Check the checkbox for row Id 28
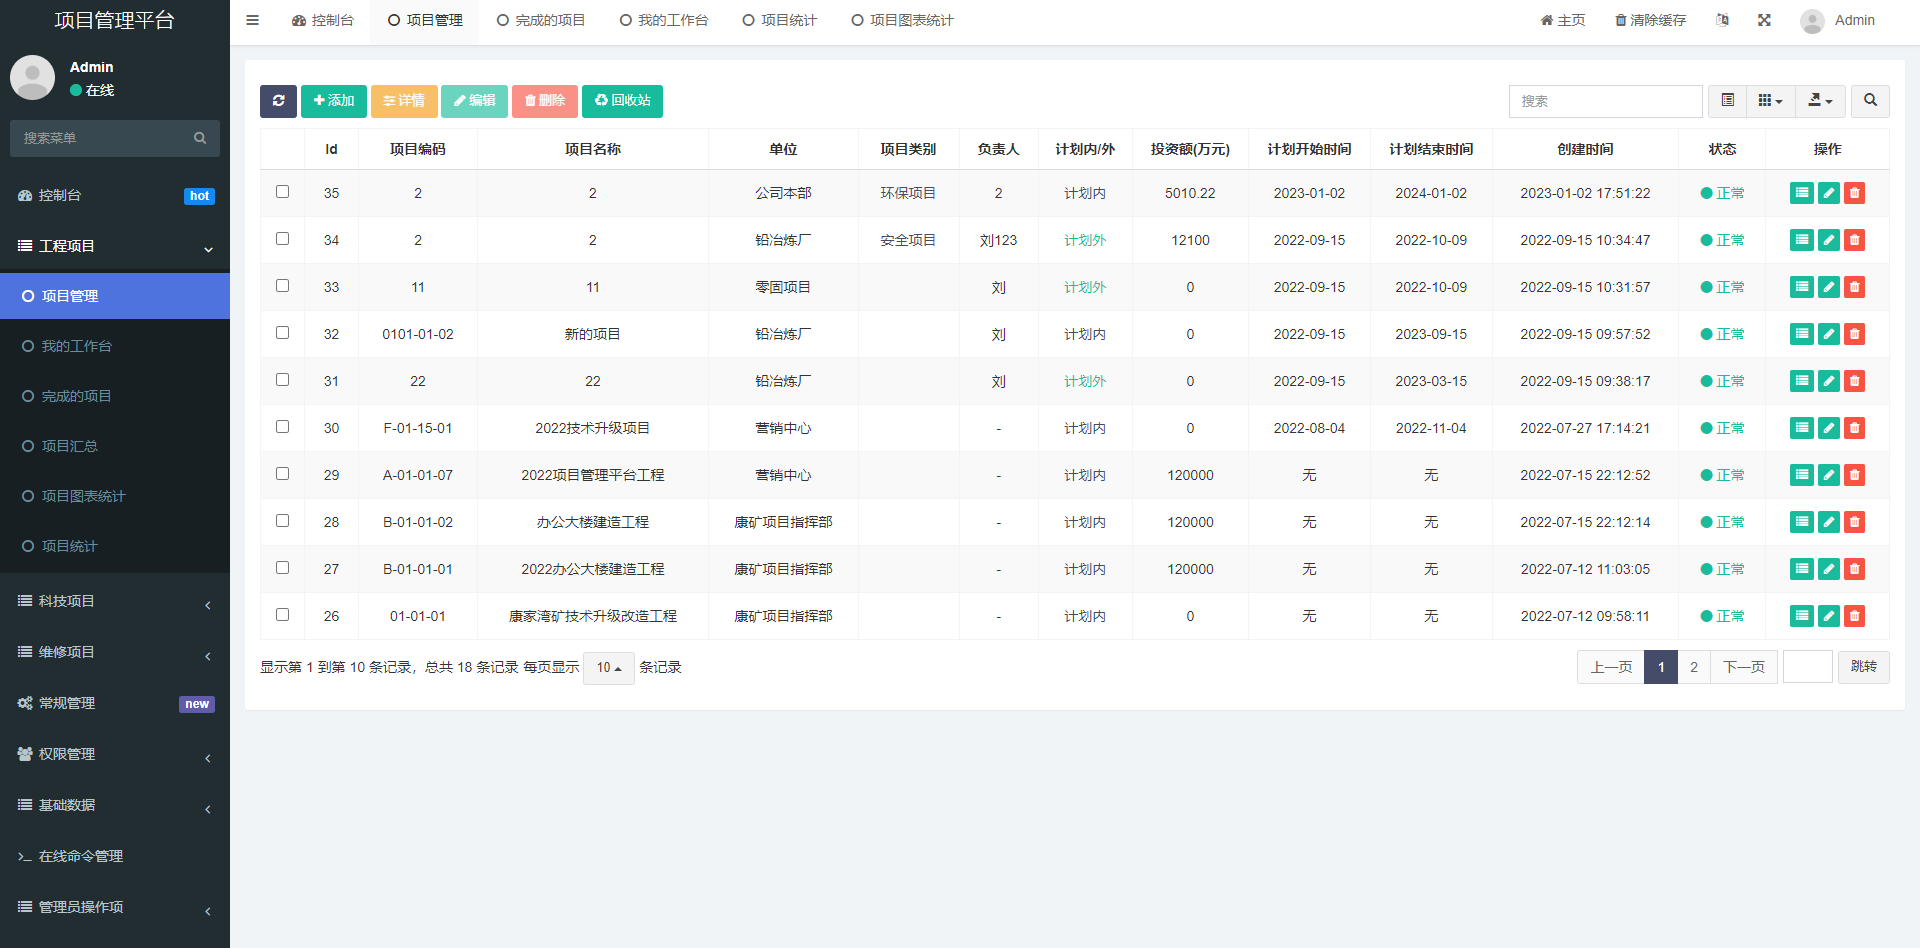This screenshot has height=948, width=1920. click(282, 521)
